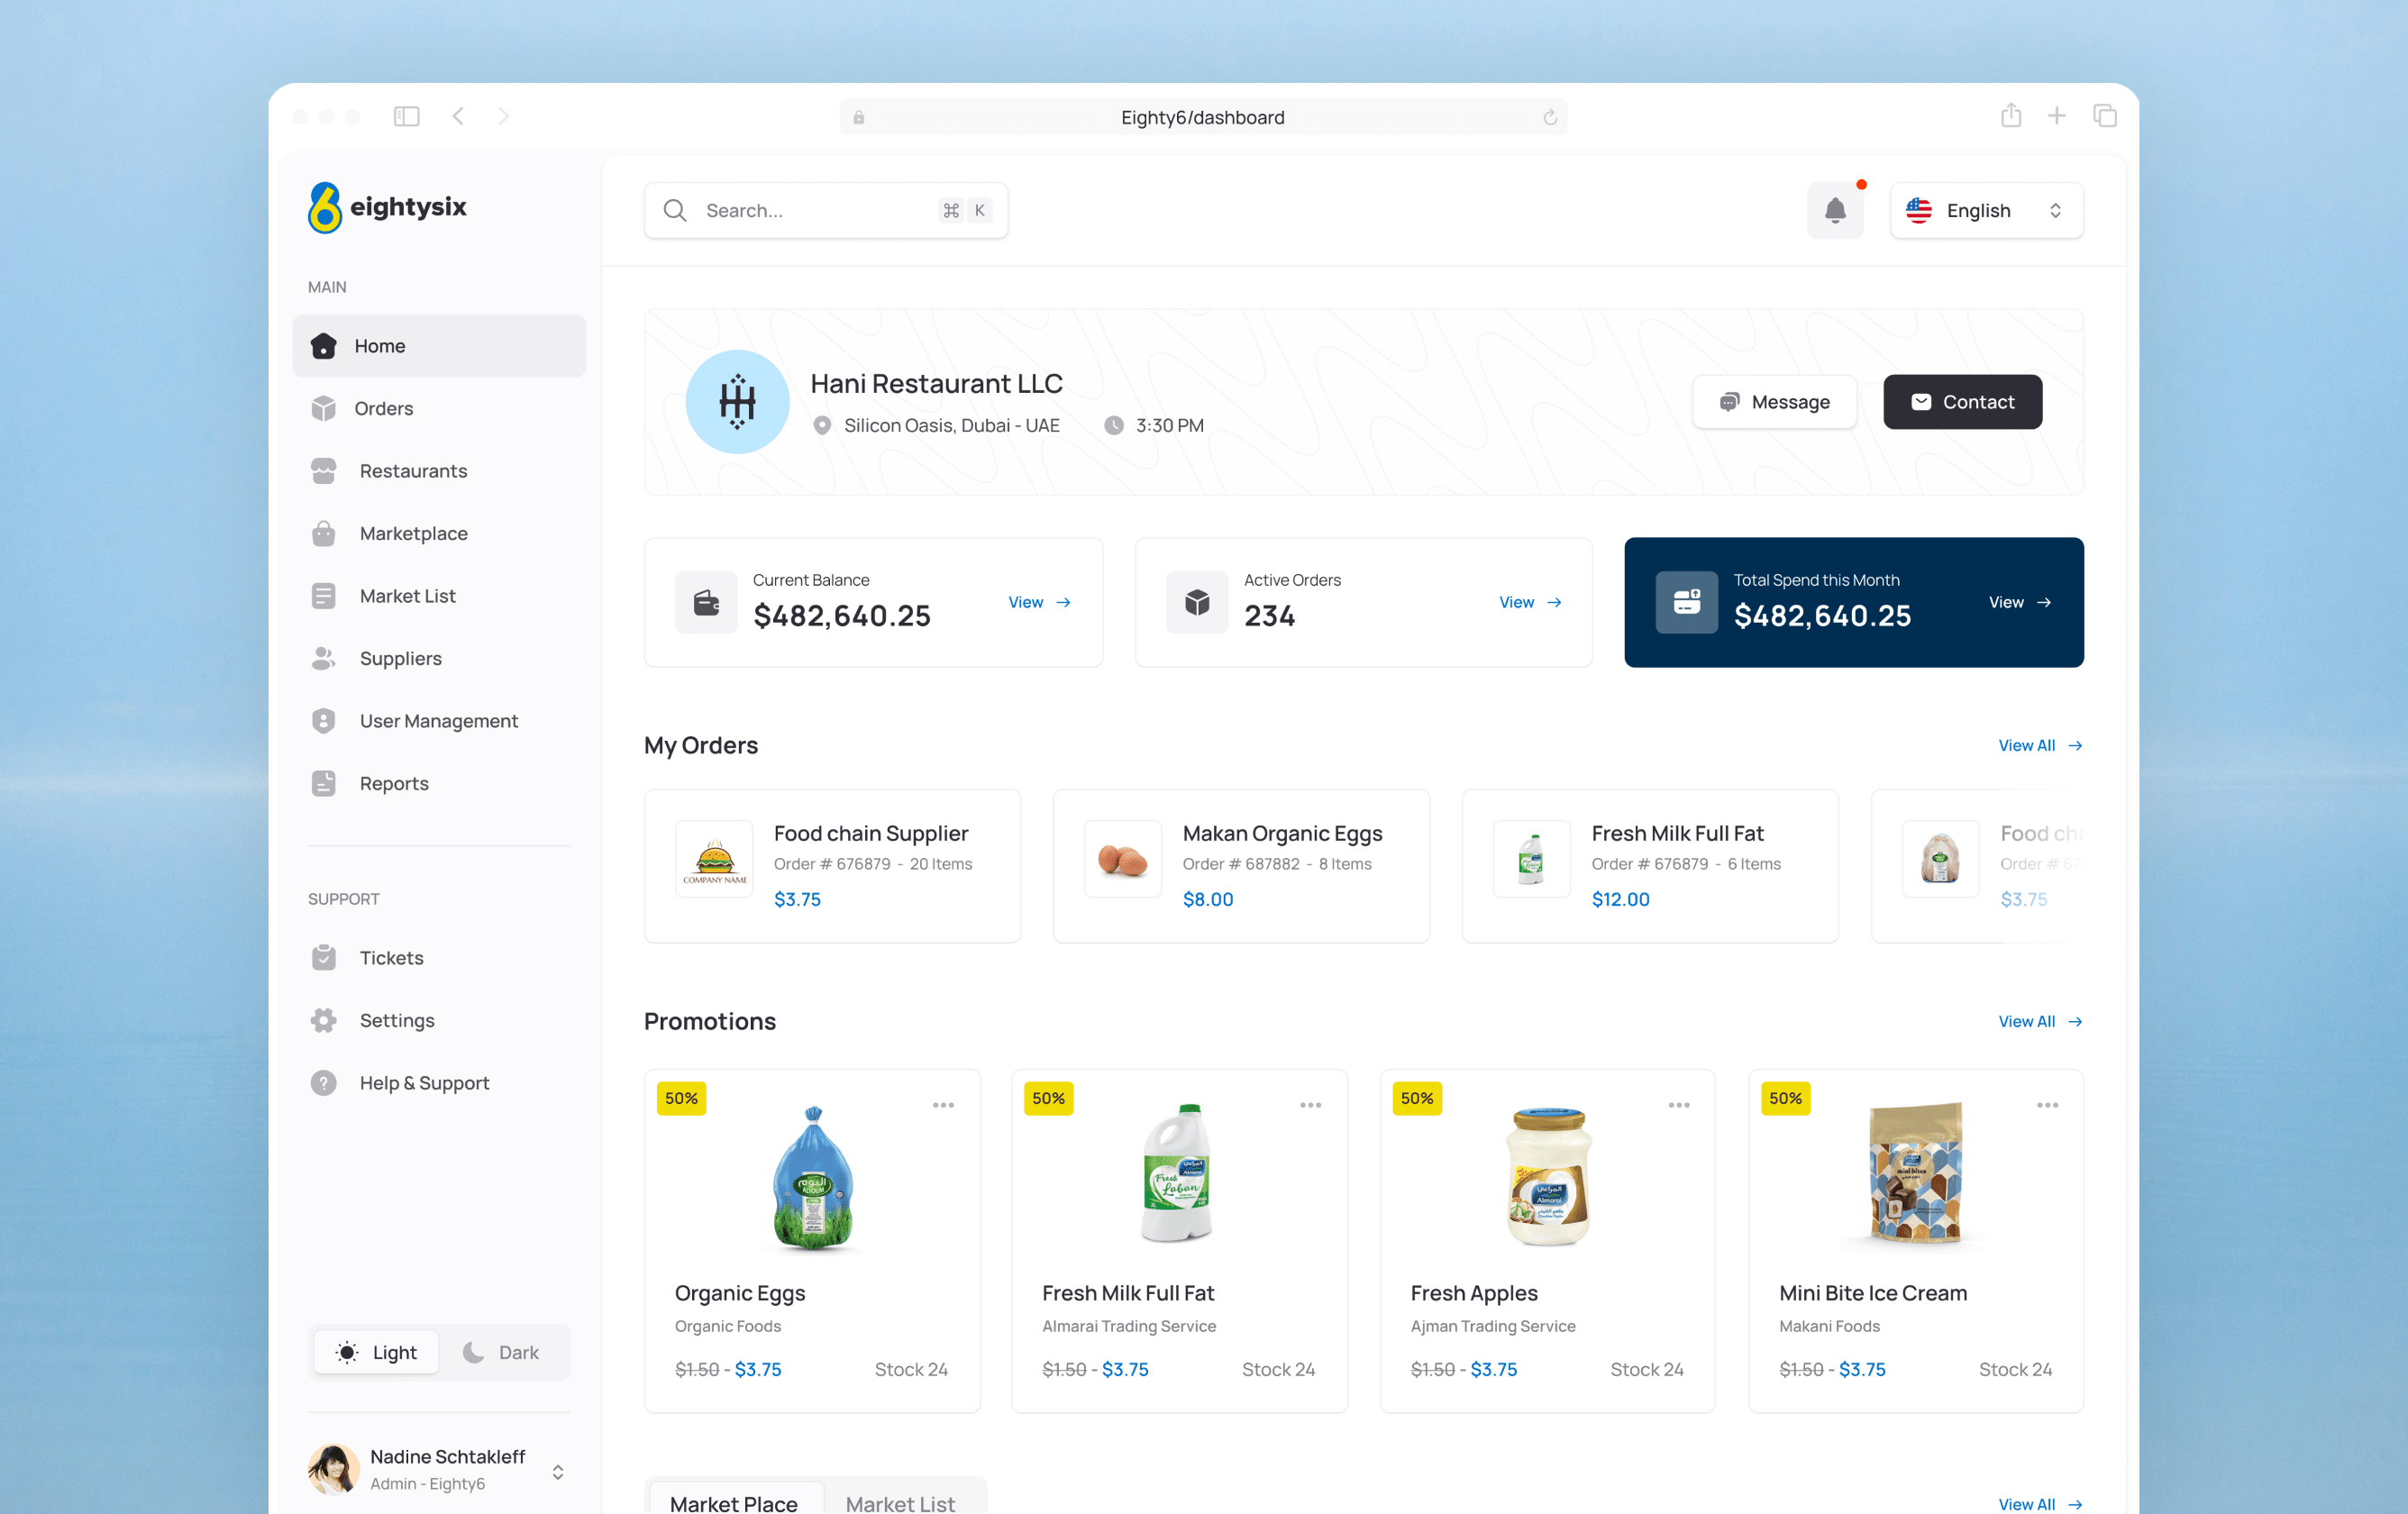The width and height of the screenshot is (2408, 1514).
Task: Click 'Almarai Trading Service' supplier name
Action: pos(1129,1326)
